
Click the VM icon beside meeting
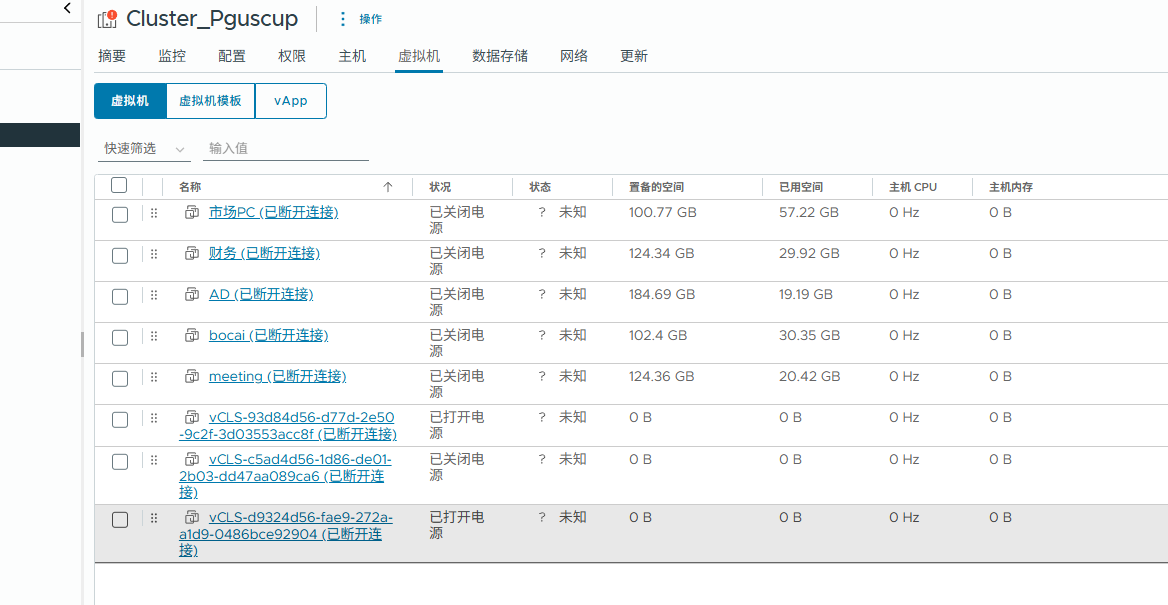click(192, 376)
